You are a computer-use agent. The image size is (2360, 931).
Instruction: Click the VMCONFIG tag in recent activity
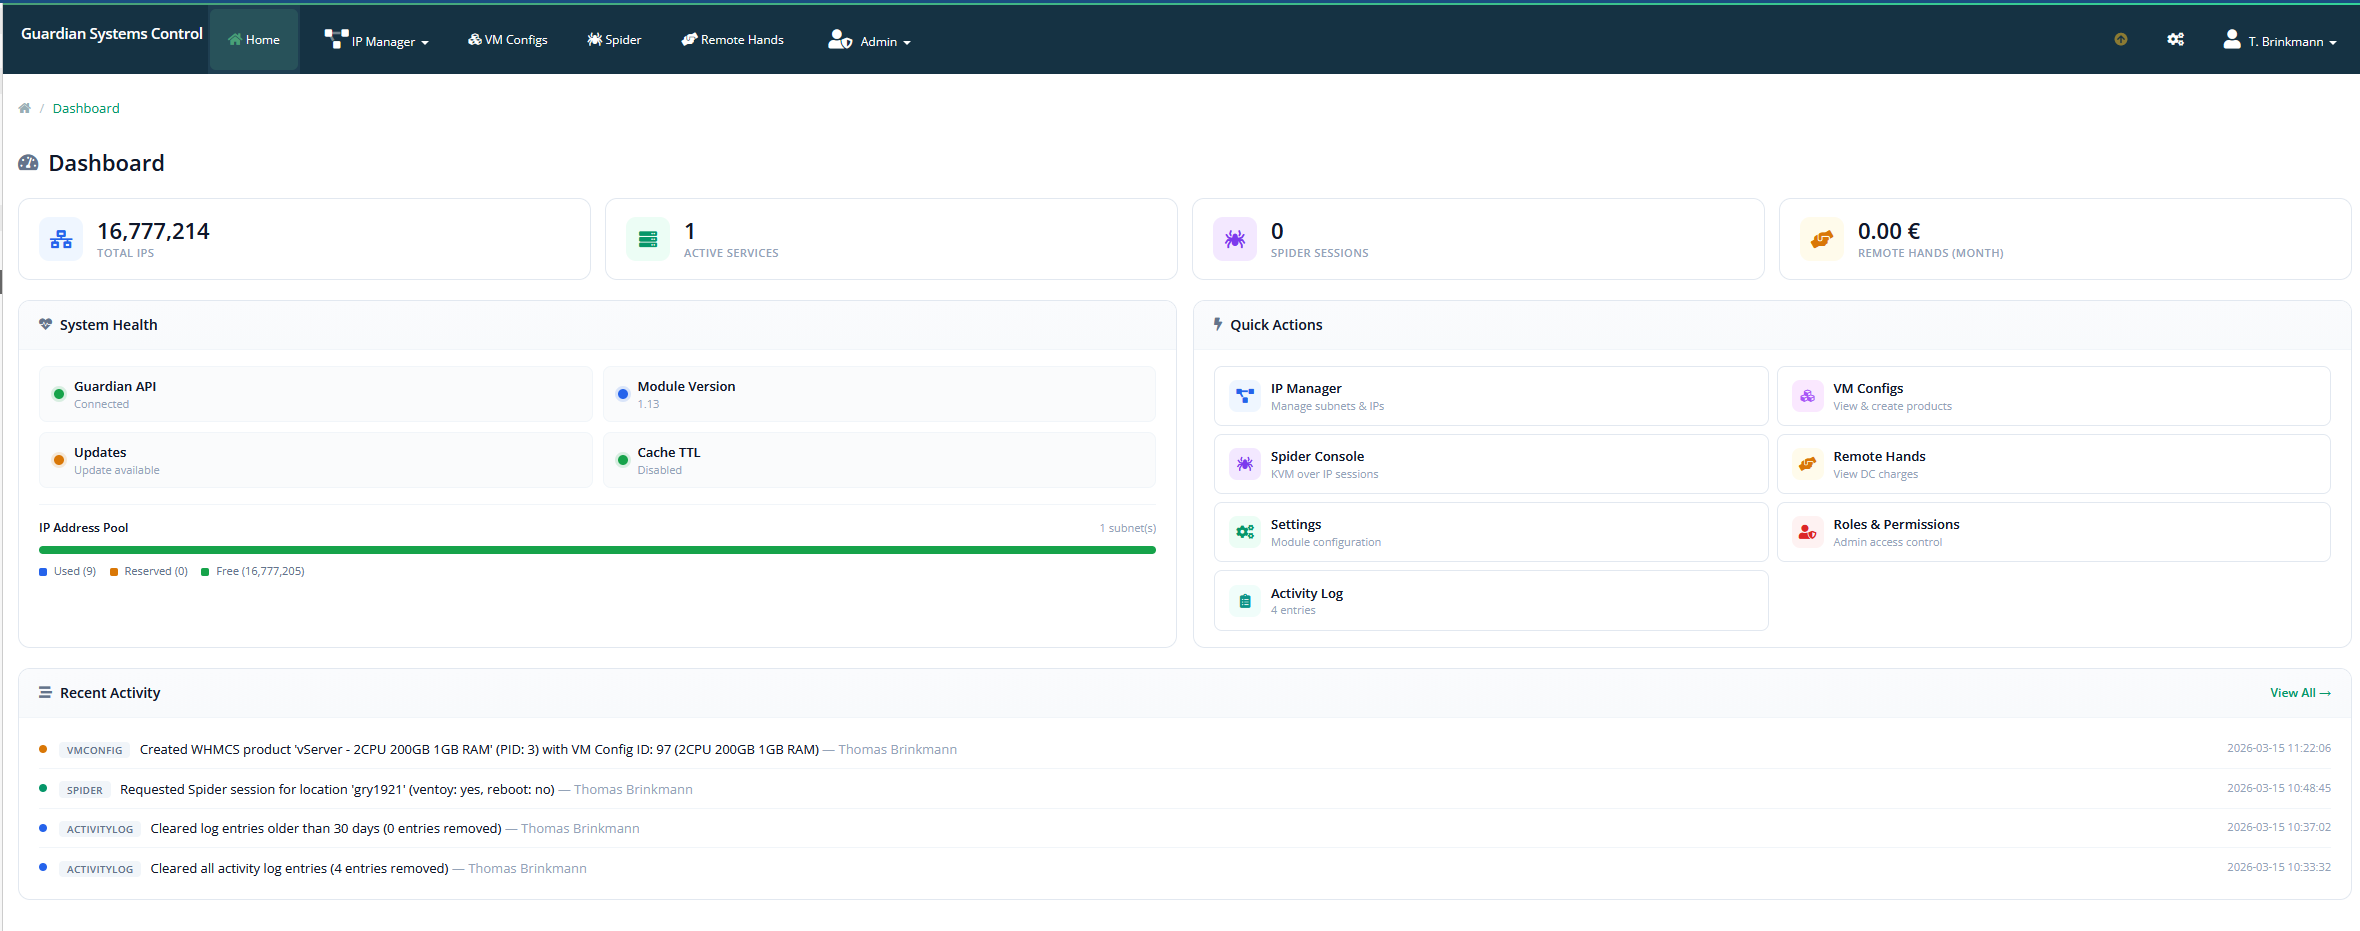pyautogui.click(x=95, y=750)
